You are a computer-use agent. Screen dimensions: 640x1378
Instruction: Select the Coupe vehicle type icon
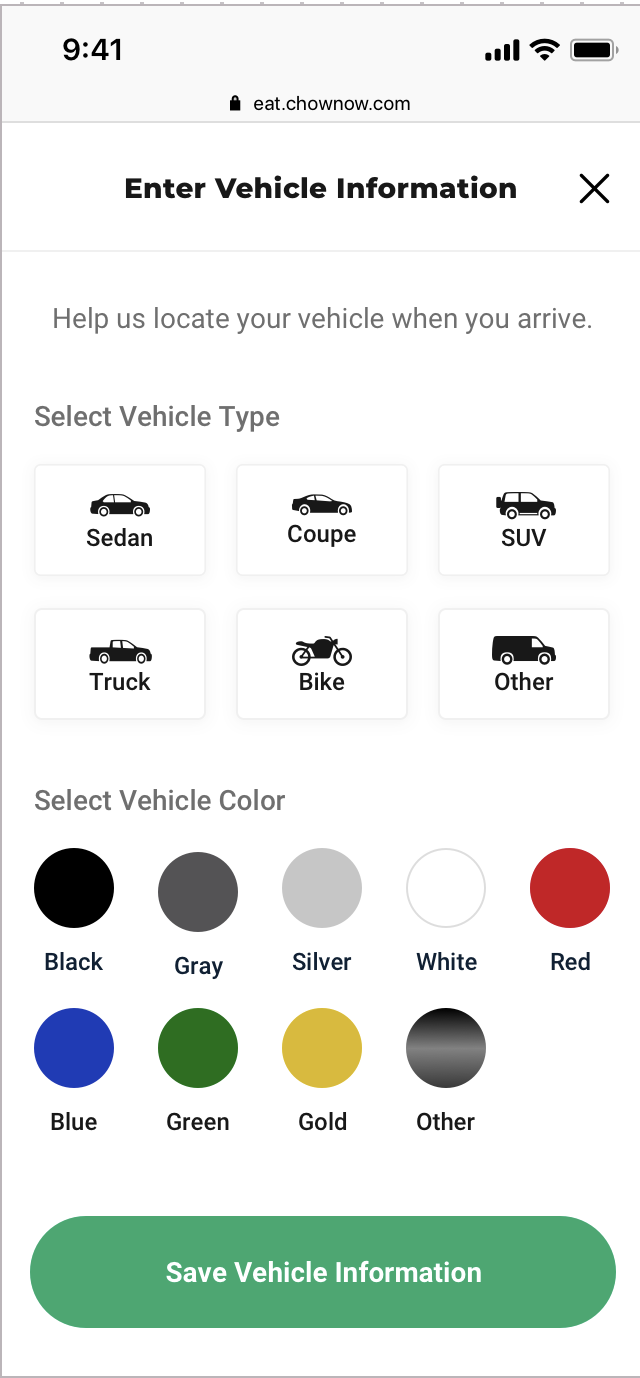321,519
